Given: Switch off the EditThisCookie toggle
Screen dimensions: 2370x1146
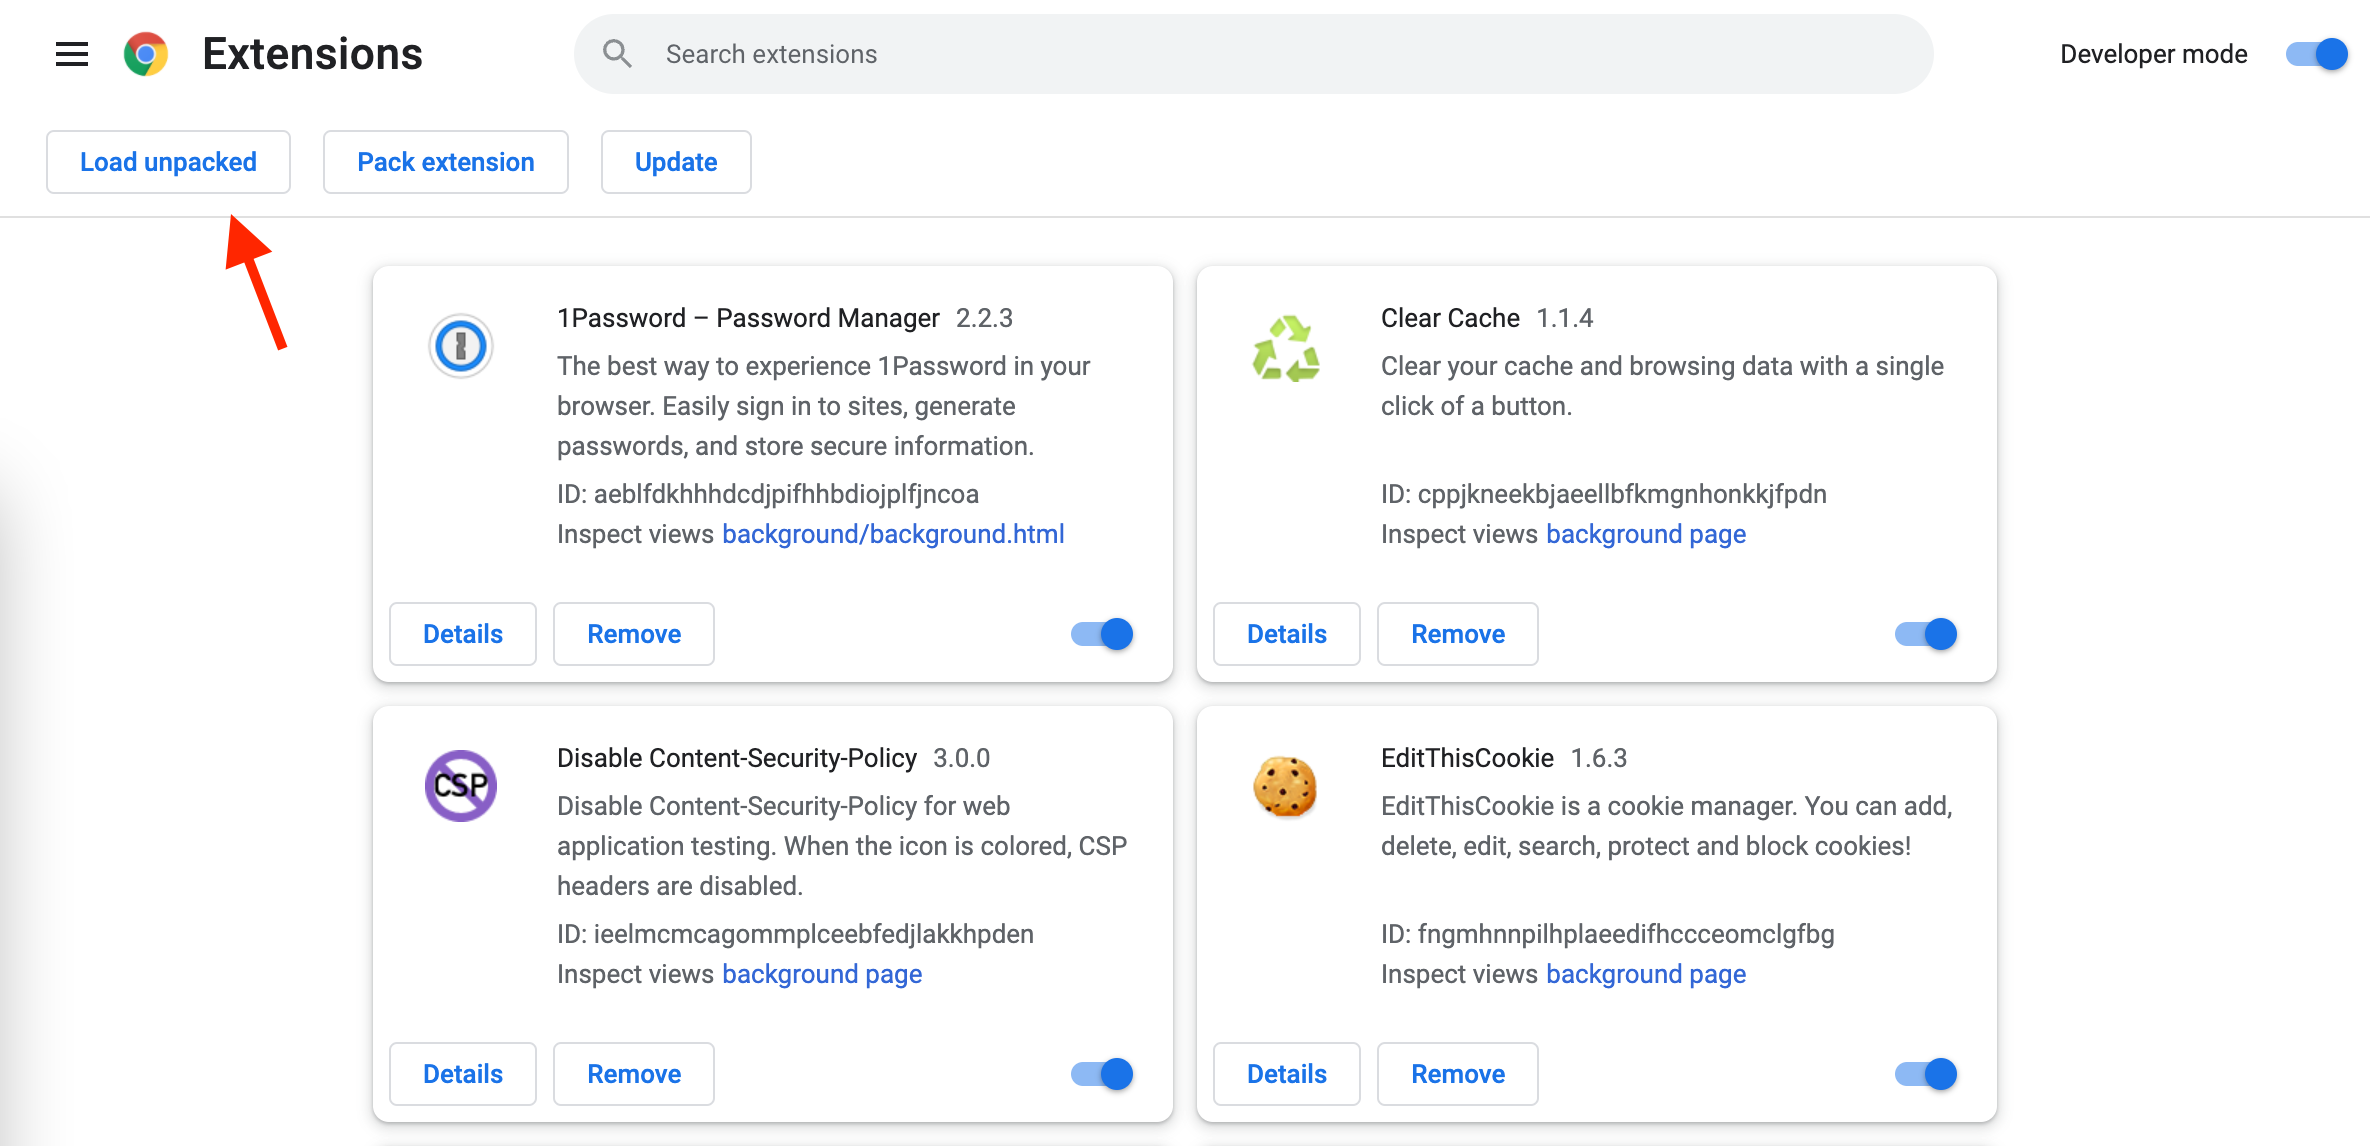Looking at the screenshot, I should pos(1926,1074).
